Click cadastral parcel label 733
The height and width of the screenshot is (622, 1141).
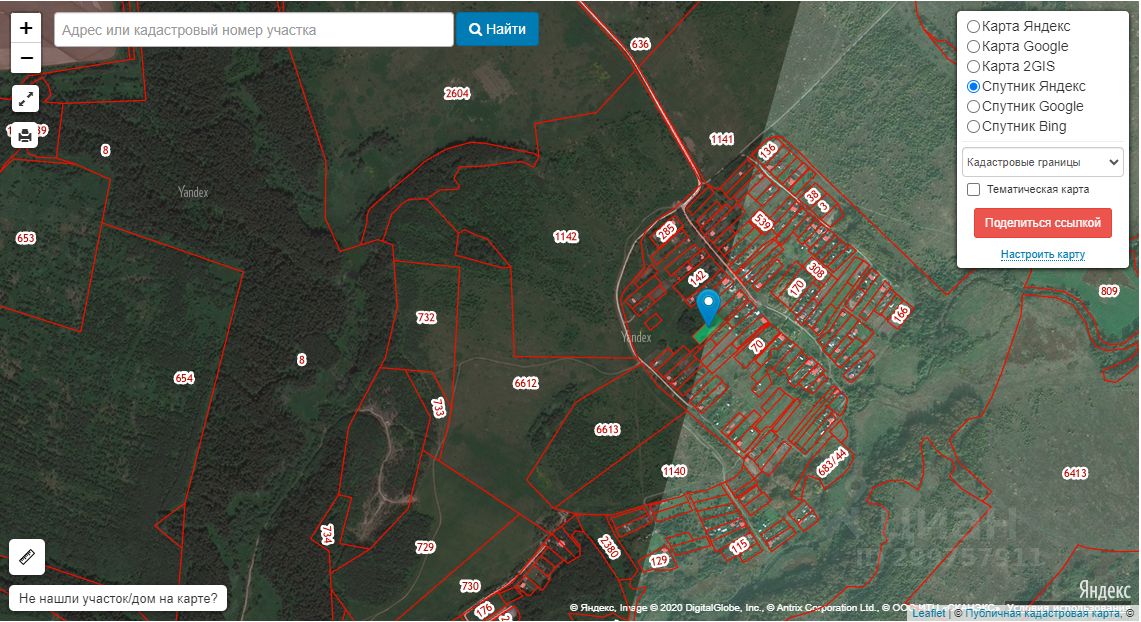[x=438, y=407]
